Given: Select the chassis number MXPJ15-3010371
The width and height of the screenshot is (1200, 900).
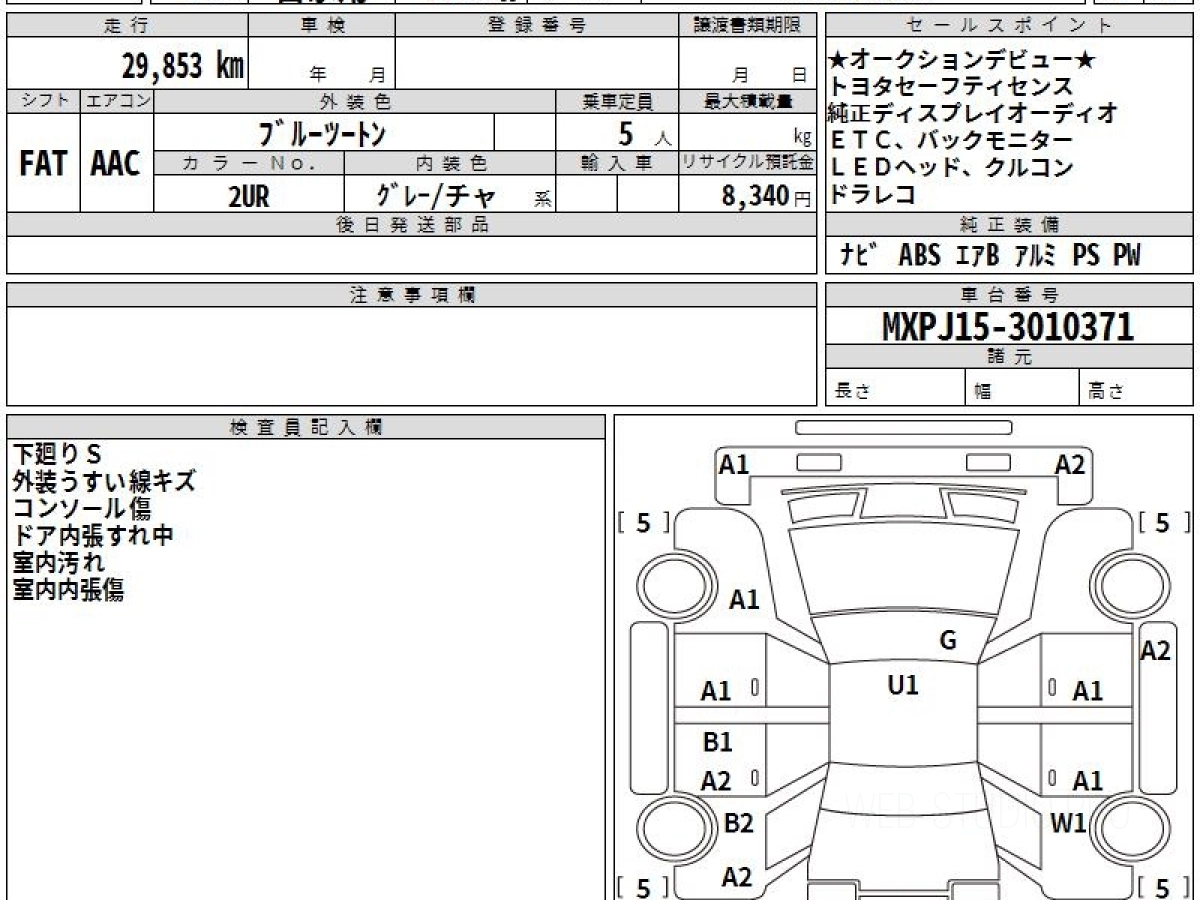Looking at the screenshot, I should [x=1008, y=327].
